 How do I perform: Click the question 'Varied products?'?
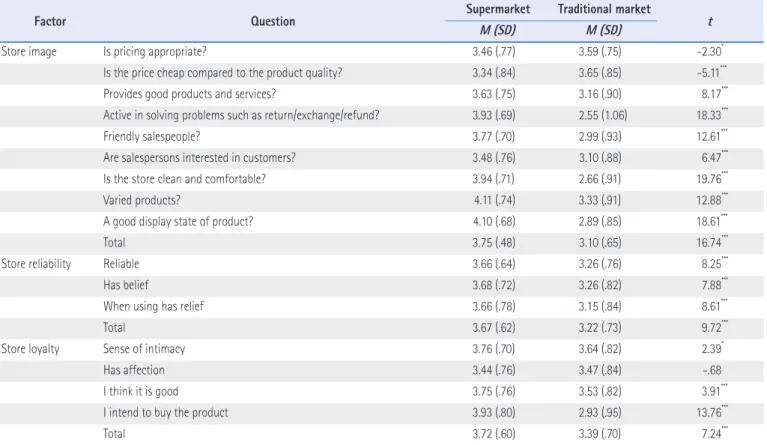point(141,200)
